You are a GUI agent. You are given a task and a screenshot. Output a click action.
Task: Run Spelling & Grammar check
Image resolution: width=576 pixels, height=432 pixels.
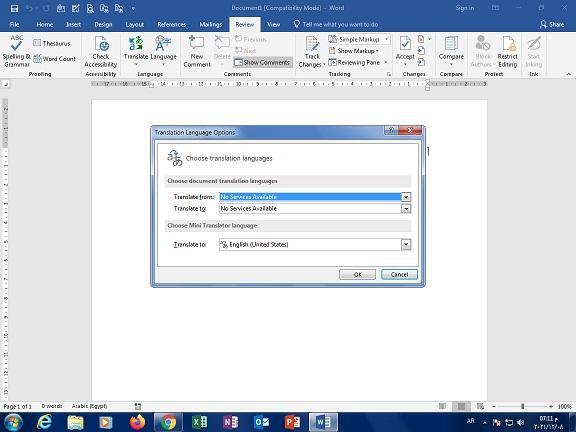pyautogui.click(x=17, y=51)
